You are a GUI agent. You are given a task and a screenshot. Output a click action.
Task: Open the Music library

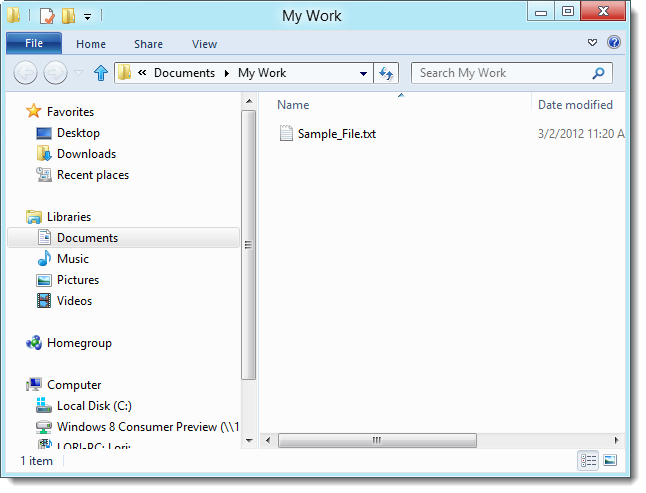73,259
